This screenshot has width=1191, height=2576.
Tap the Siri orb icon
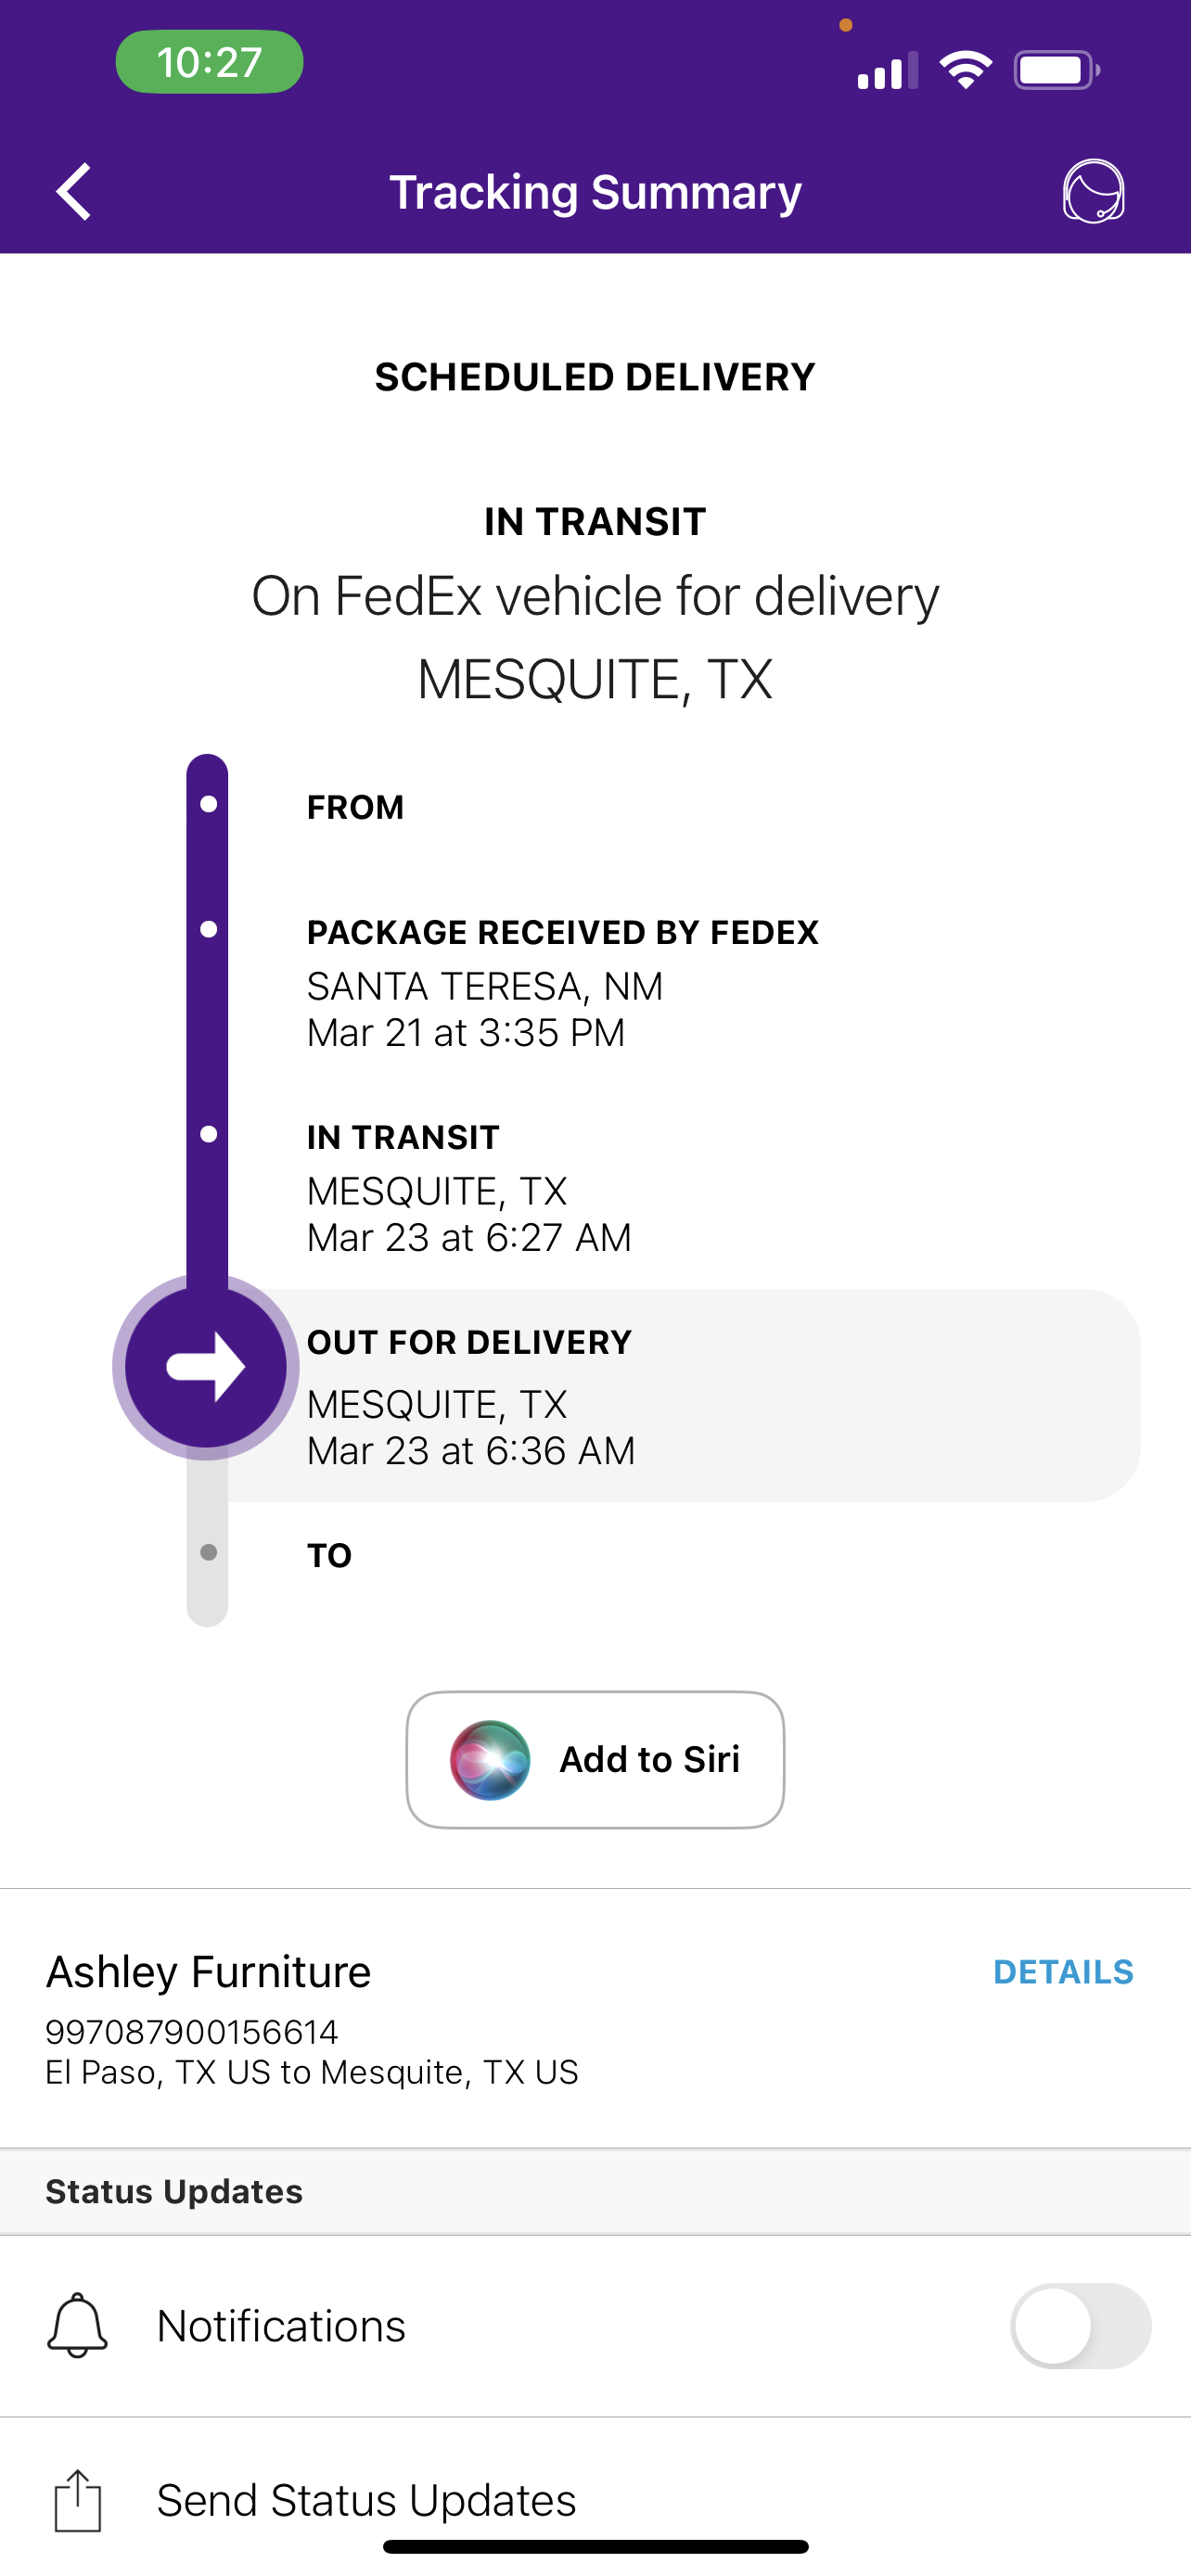click(x=489, y=1760)
